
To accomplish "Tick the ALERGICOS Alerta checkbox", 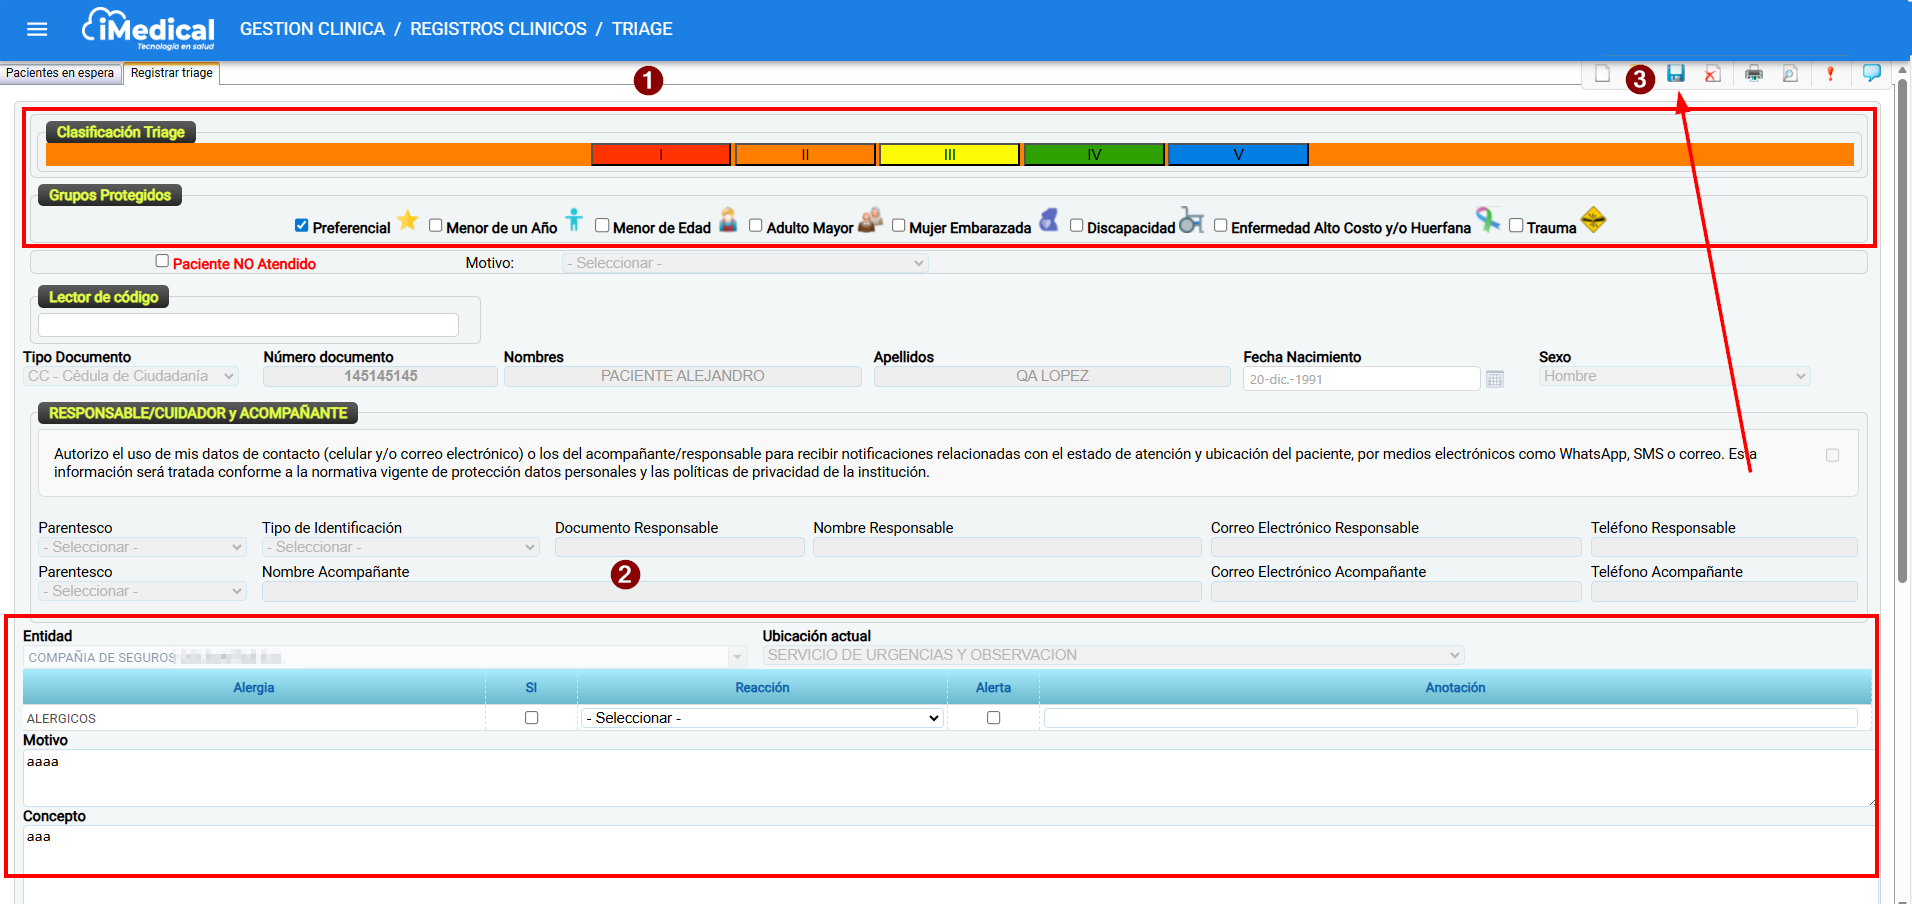I will [993, 718].
